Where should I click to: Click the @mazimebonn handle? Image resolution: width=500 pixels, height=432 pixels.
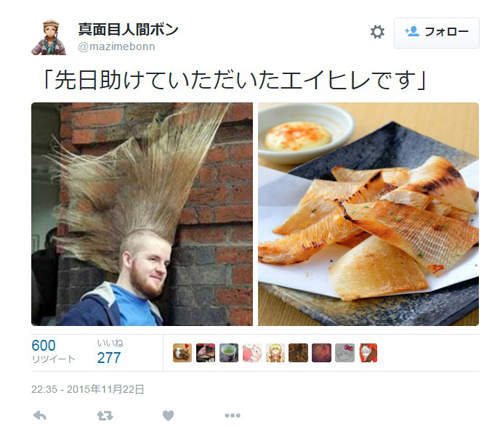116,46
